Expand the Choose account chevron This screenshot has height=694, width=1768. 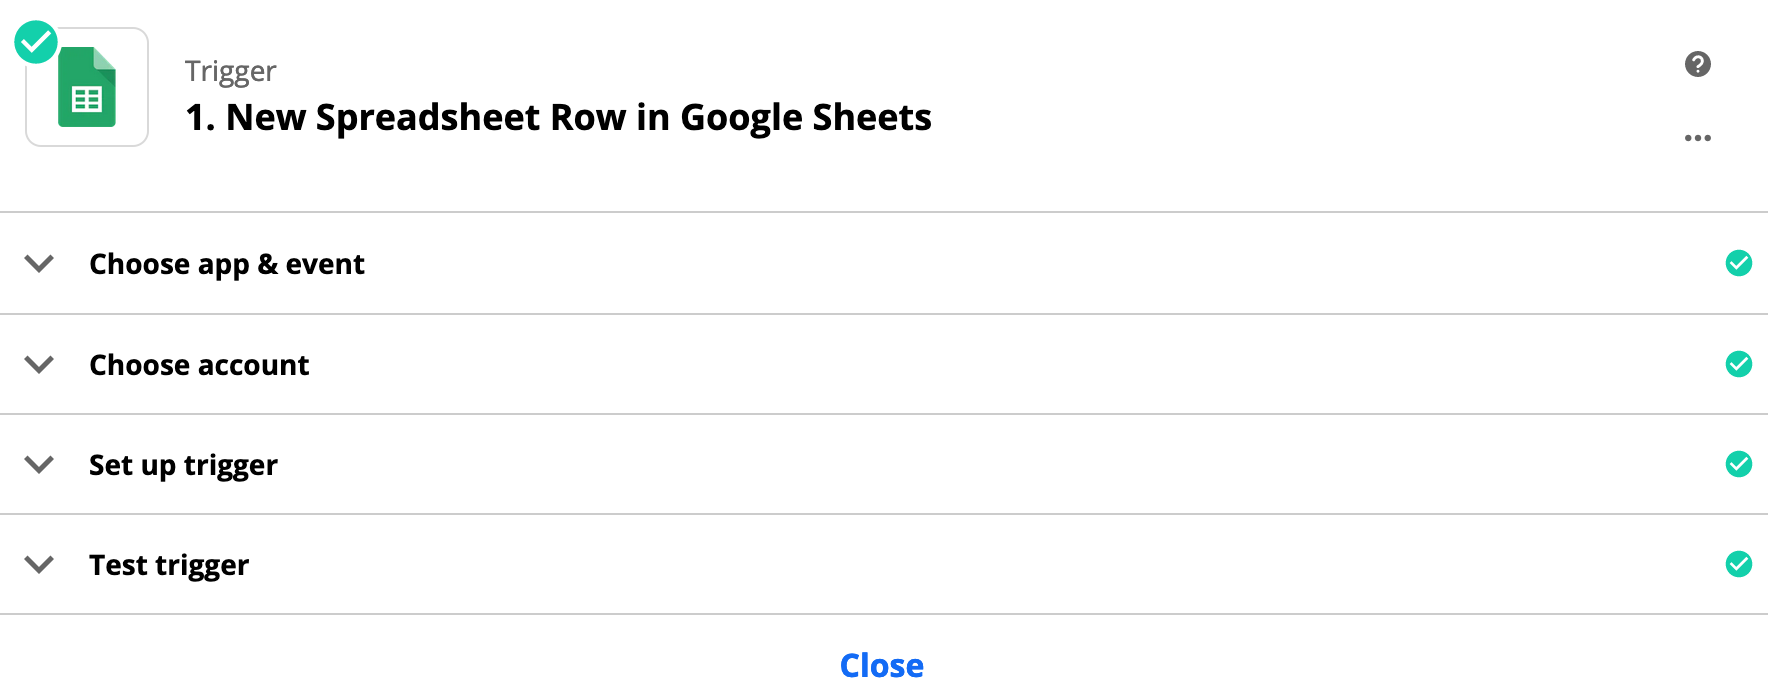click(x=39, y=365)
